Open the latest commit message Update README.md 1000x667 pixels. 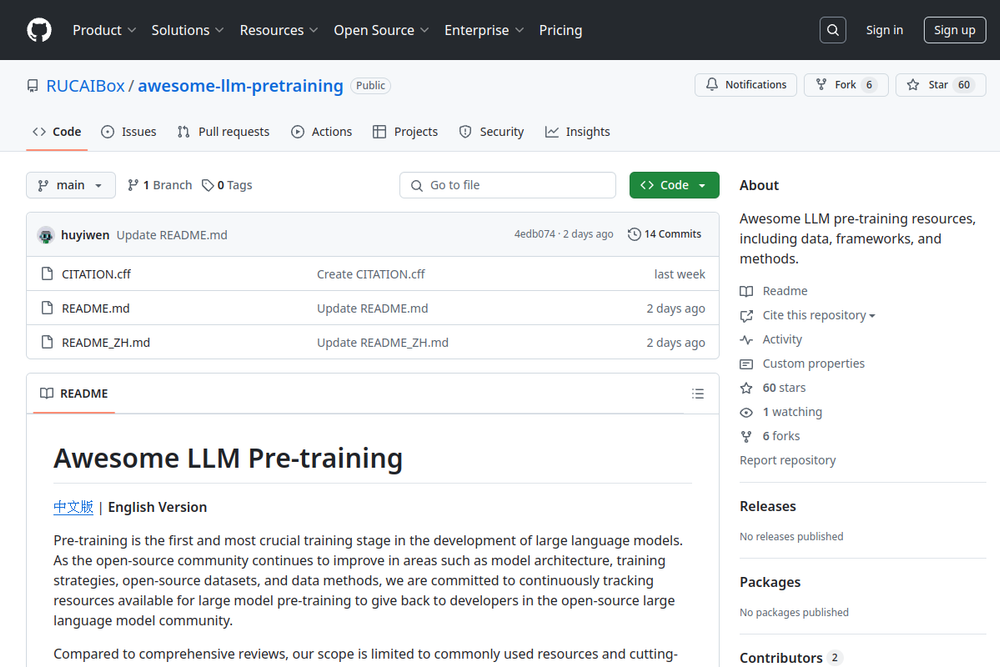pyautogui.click(x=172, y=235)
